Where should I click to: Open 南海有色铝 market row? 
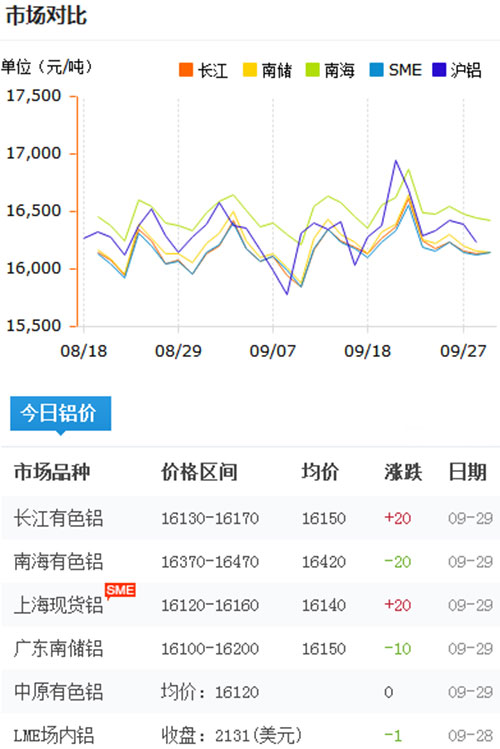pyautogui.click(x=250, y=562)
